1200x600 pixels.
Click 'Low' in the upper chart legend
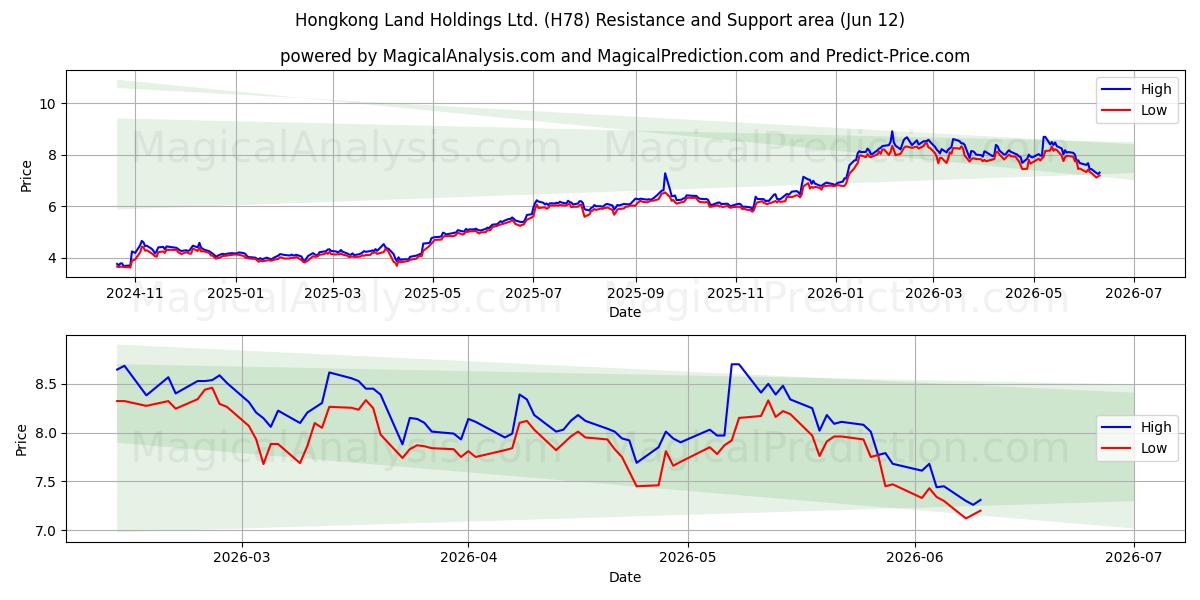[1154, 110]
